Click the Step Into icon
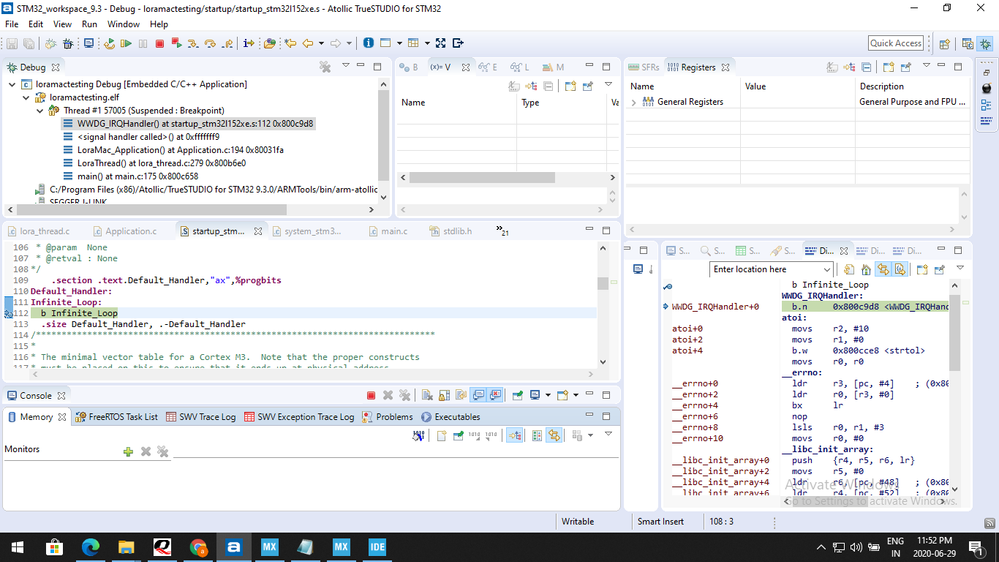This screenshot has width=999, height=562. point(193,43)
